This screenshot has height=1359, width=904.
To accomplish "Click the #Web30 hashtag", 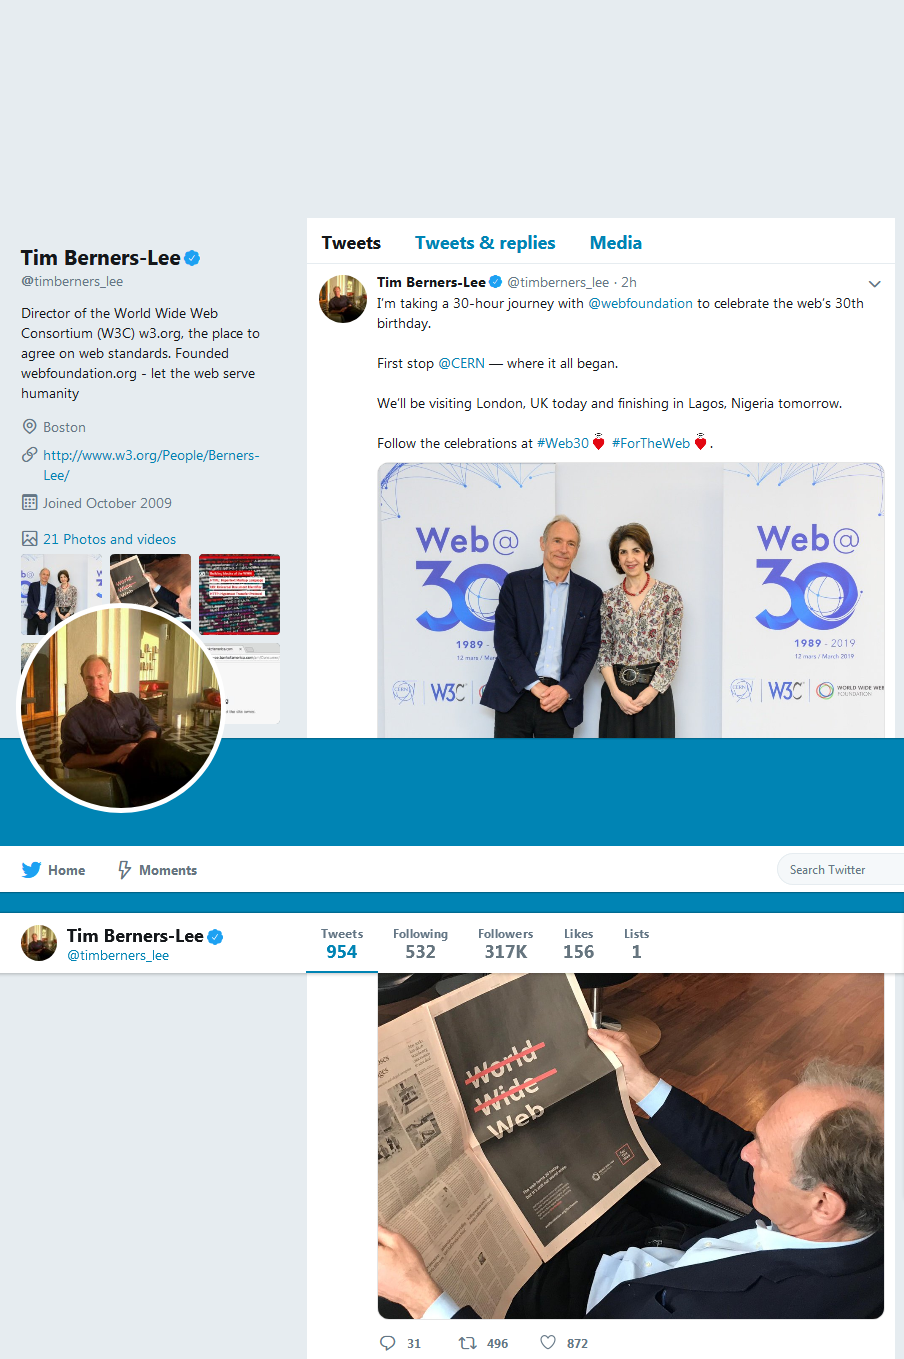I will [563, 443].
